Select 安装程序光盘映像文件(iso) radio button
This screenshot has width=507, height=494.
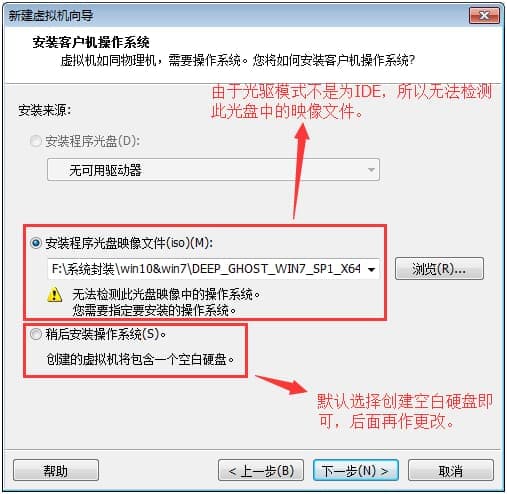tap(36, 243)
